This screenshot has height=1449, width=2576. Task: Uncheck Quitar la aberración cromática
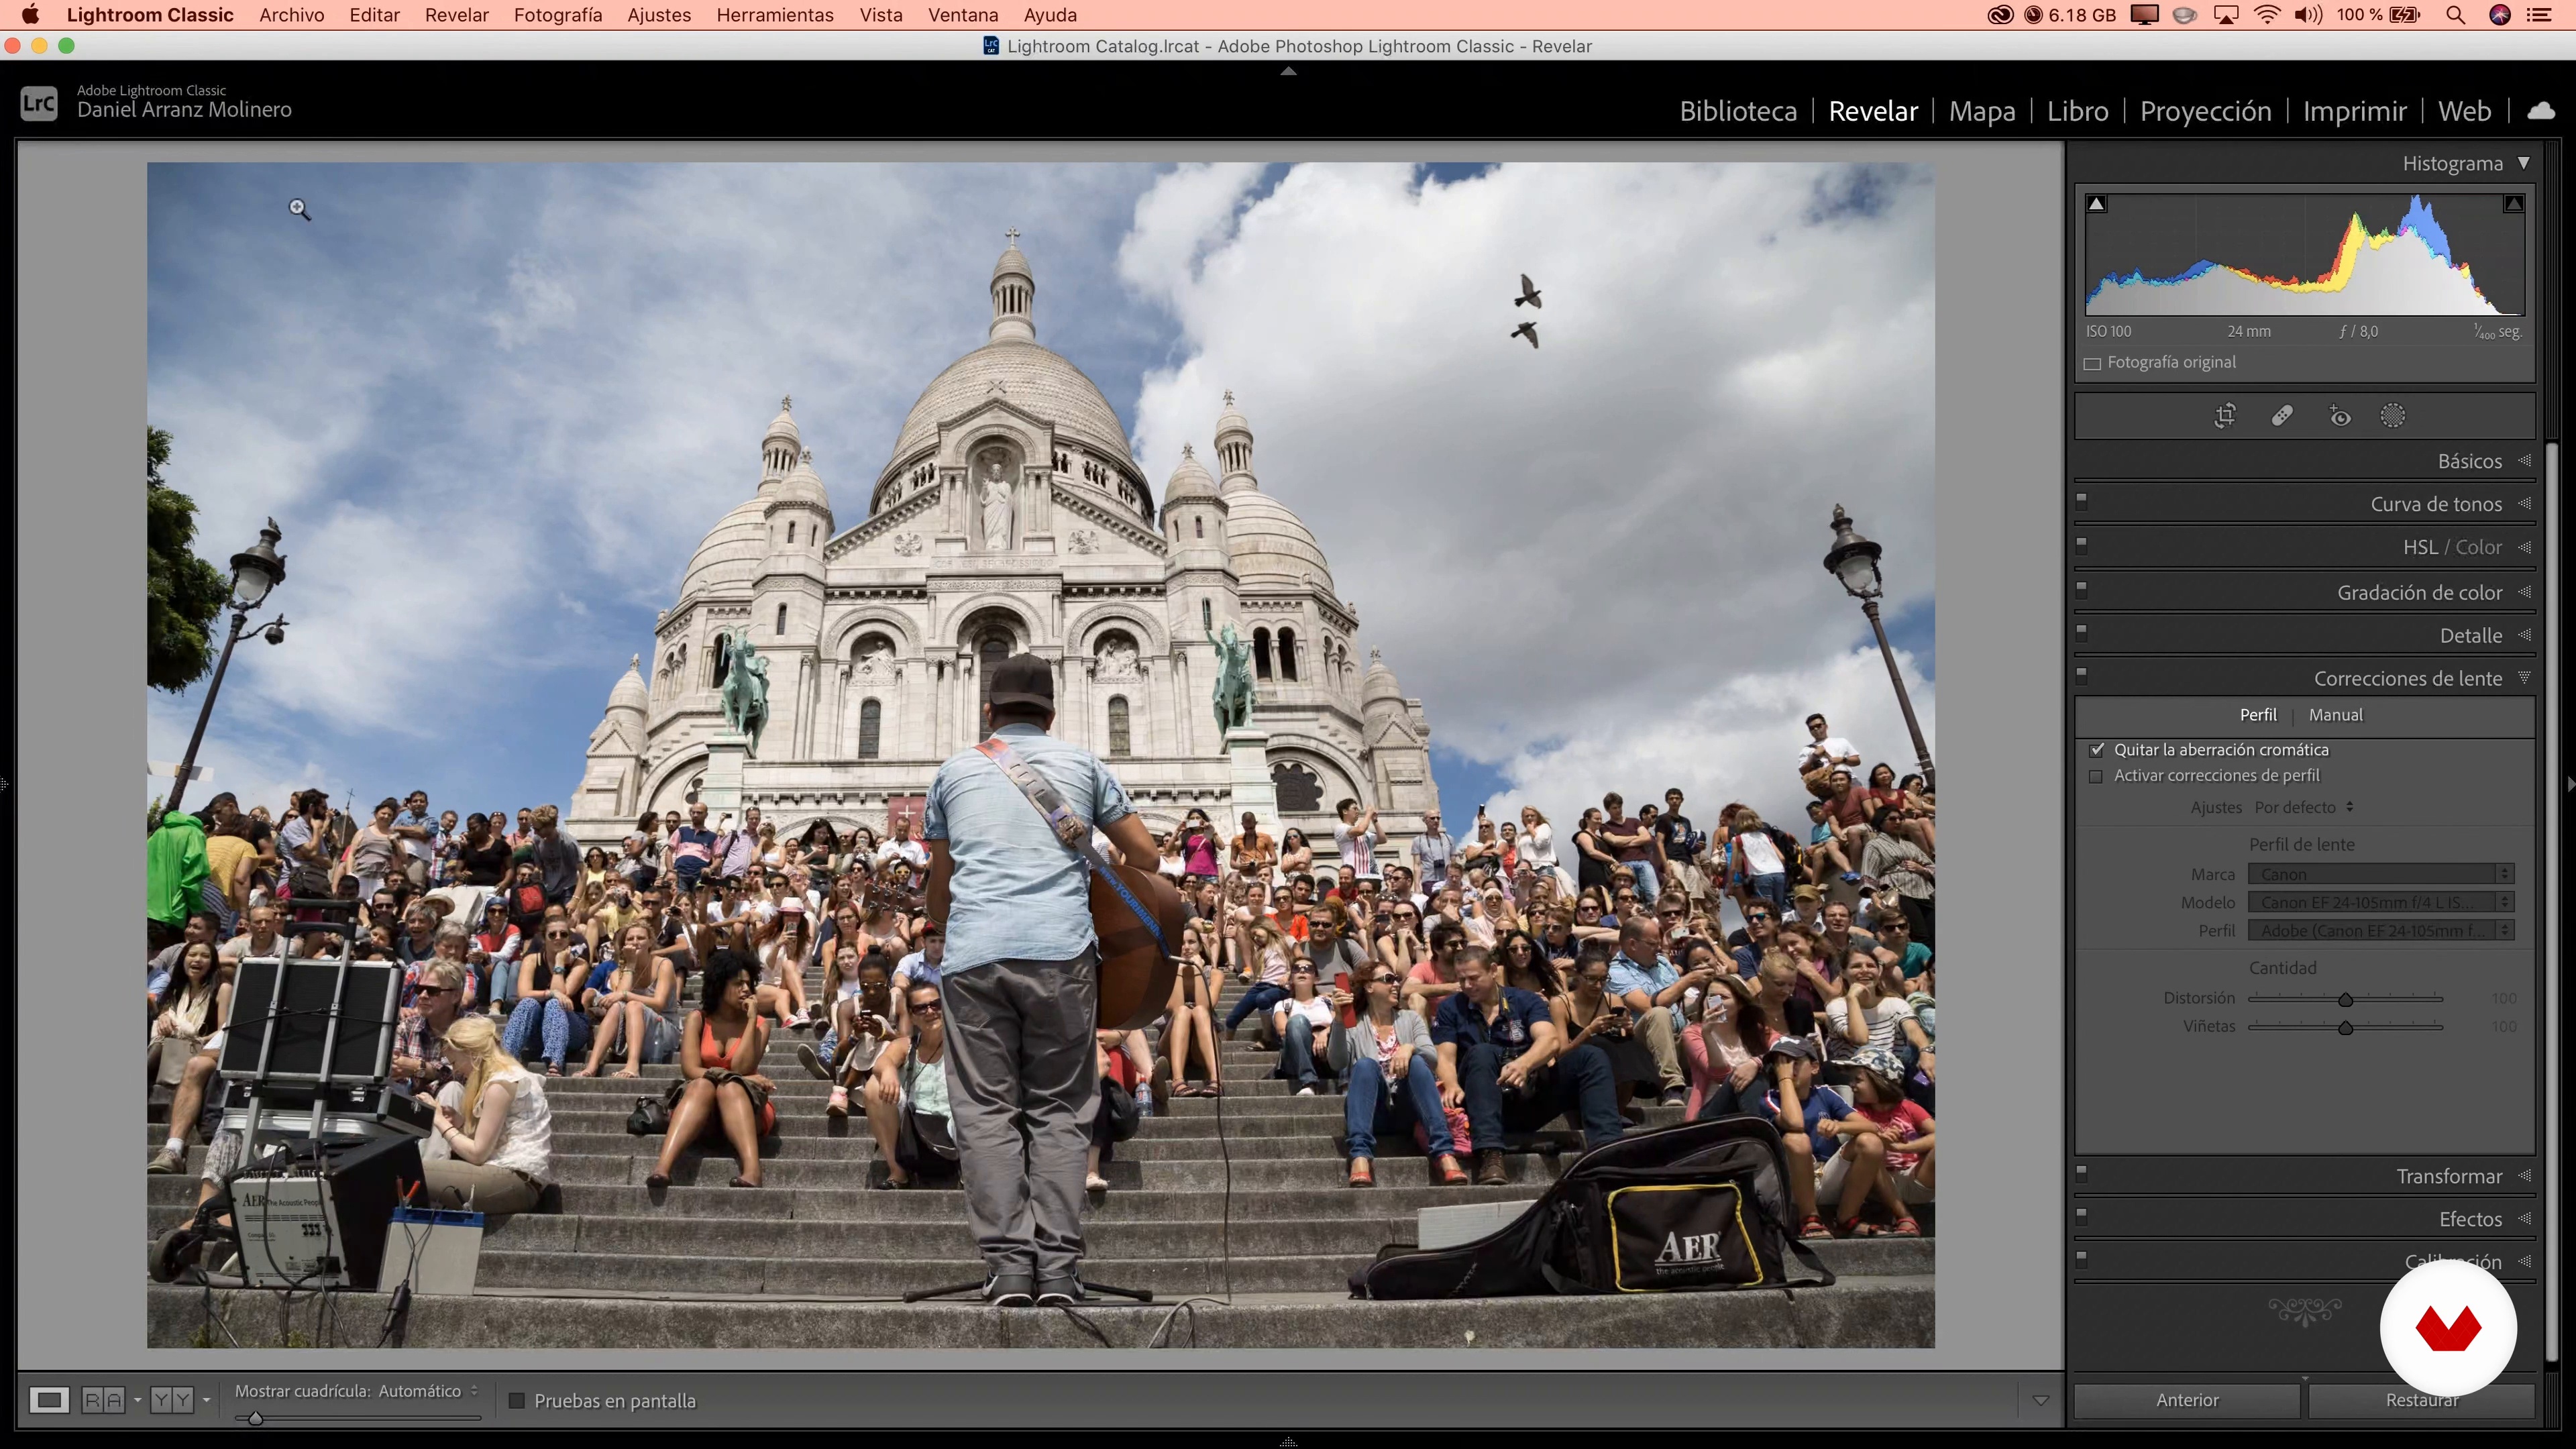tap(2097, 750)
